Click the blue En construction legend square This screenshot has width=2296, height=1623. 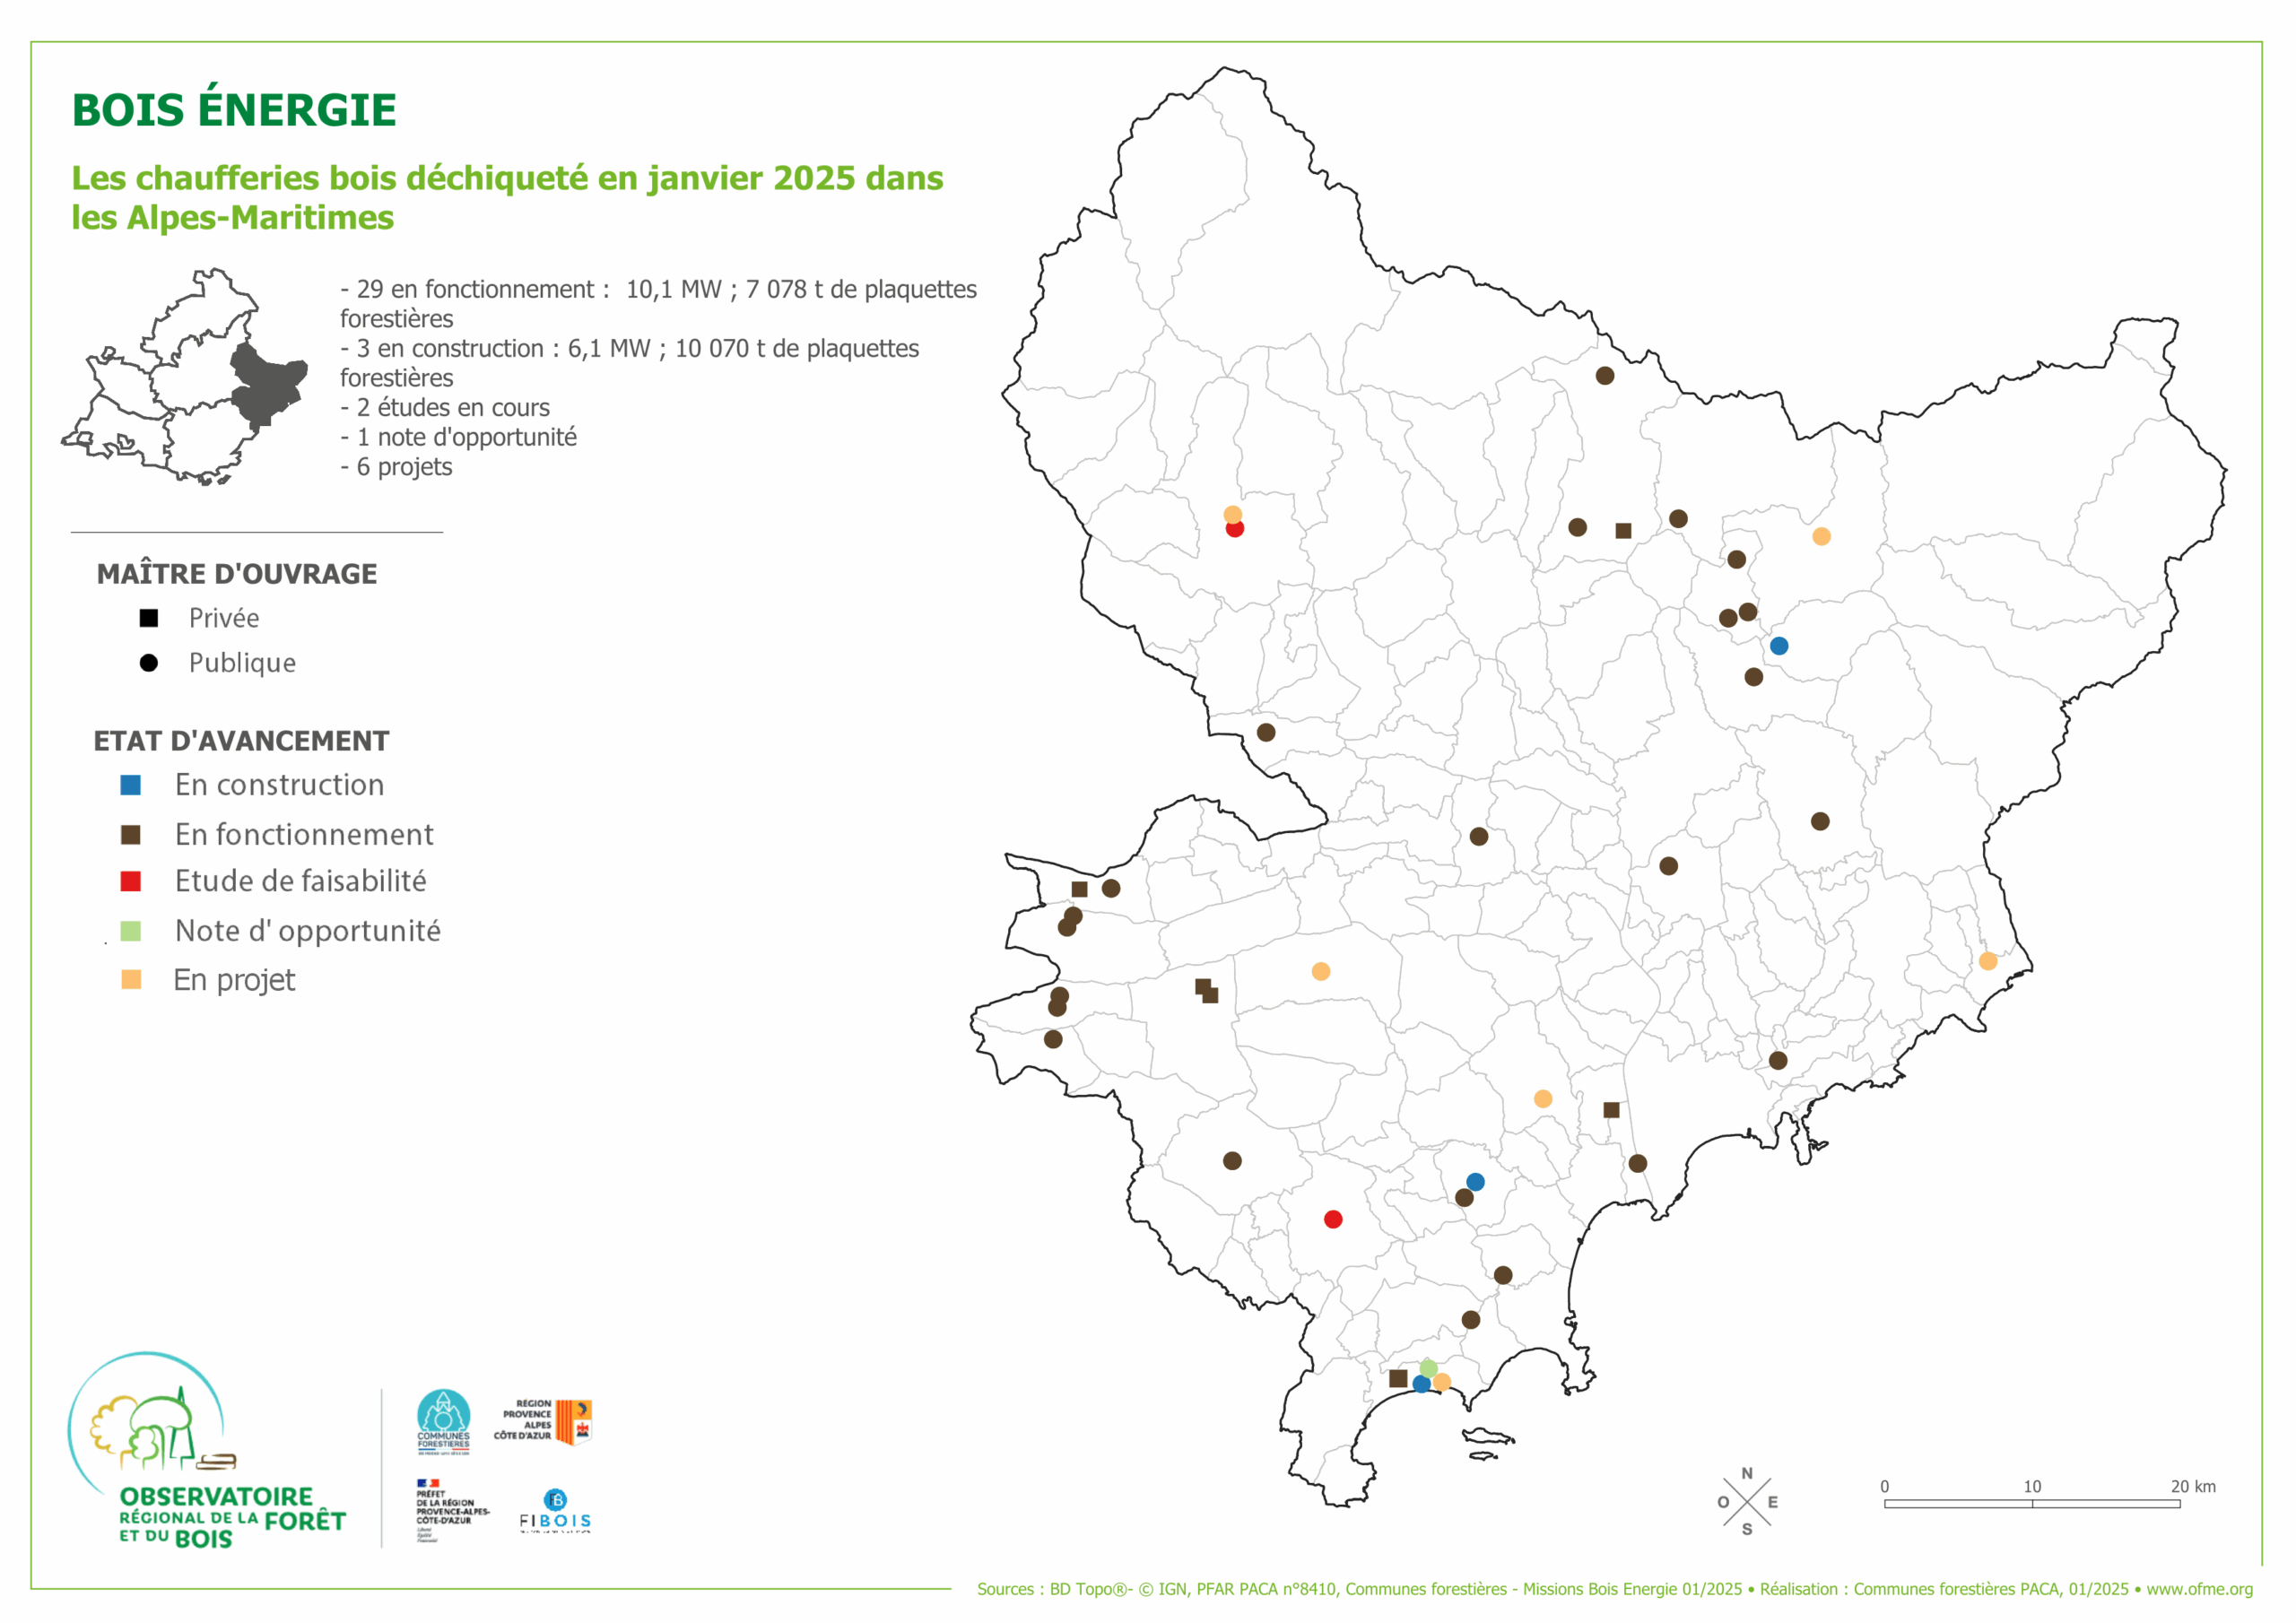point(130,785)
